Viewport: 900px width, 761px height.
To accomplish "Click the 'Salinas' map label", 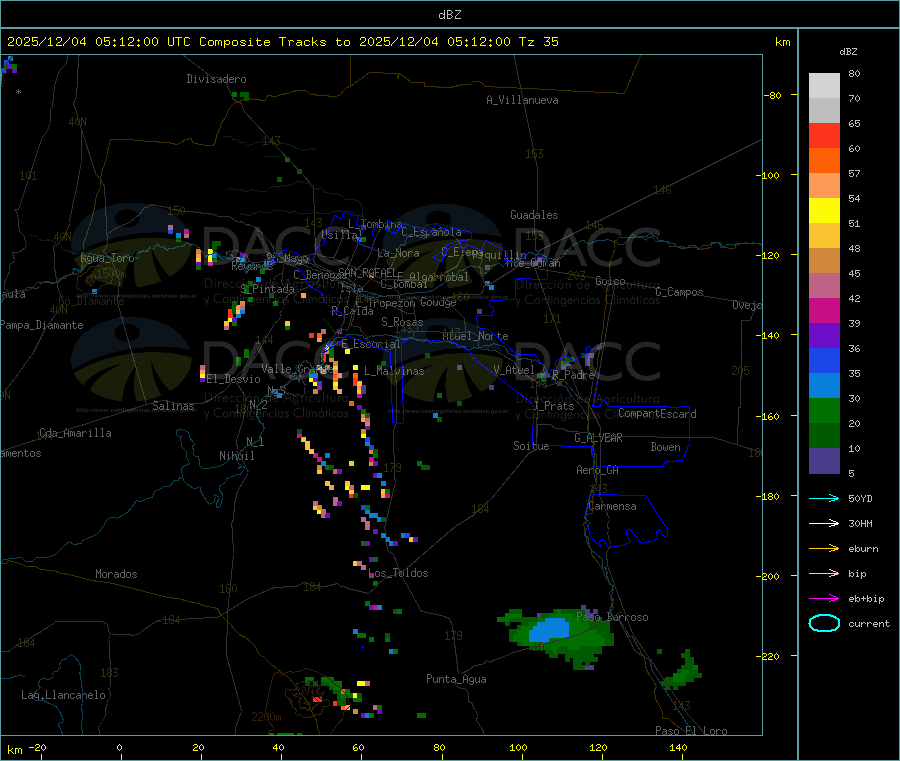I will click(x=173, y=406).
